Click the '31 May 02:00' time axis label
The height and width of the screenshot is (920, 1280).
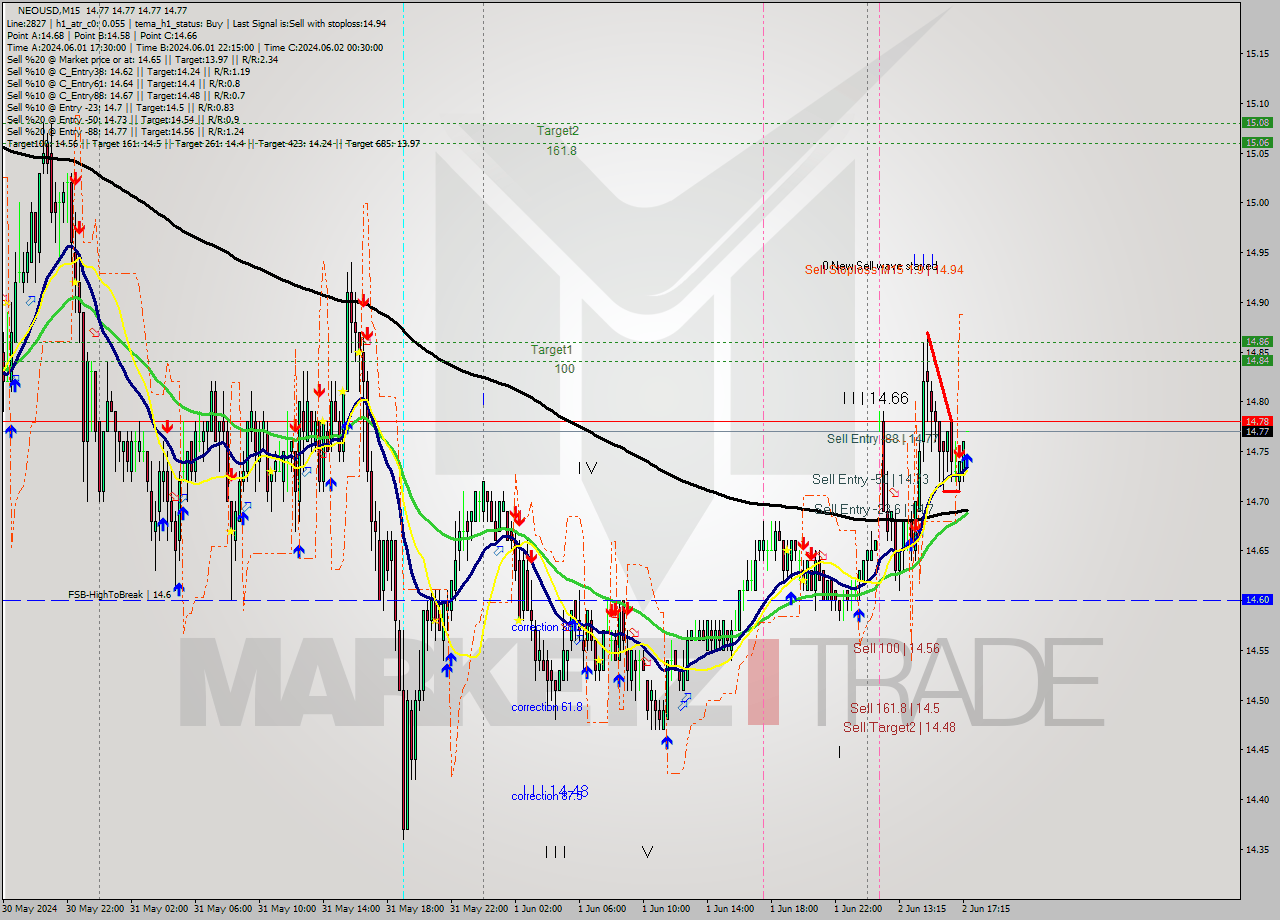click(161, 909)
